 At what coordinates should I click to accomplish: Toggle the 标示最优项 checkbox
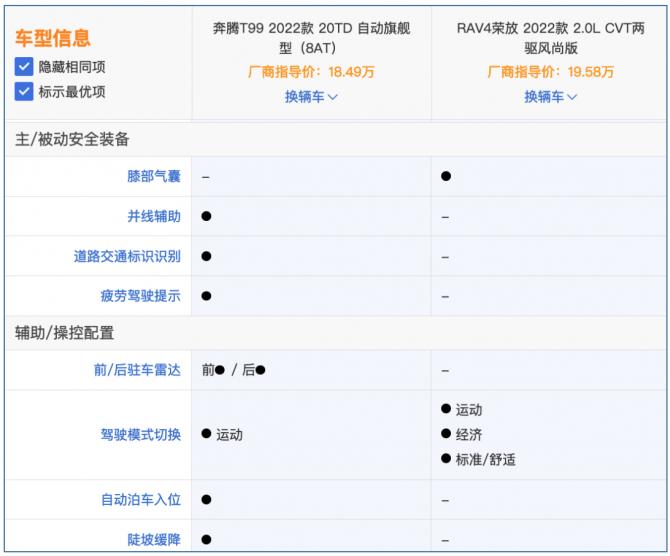coord(24,92)
